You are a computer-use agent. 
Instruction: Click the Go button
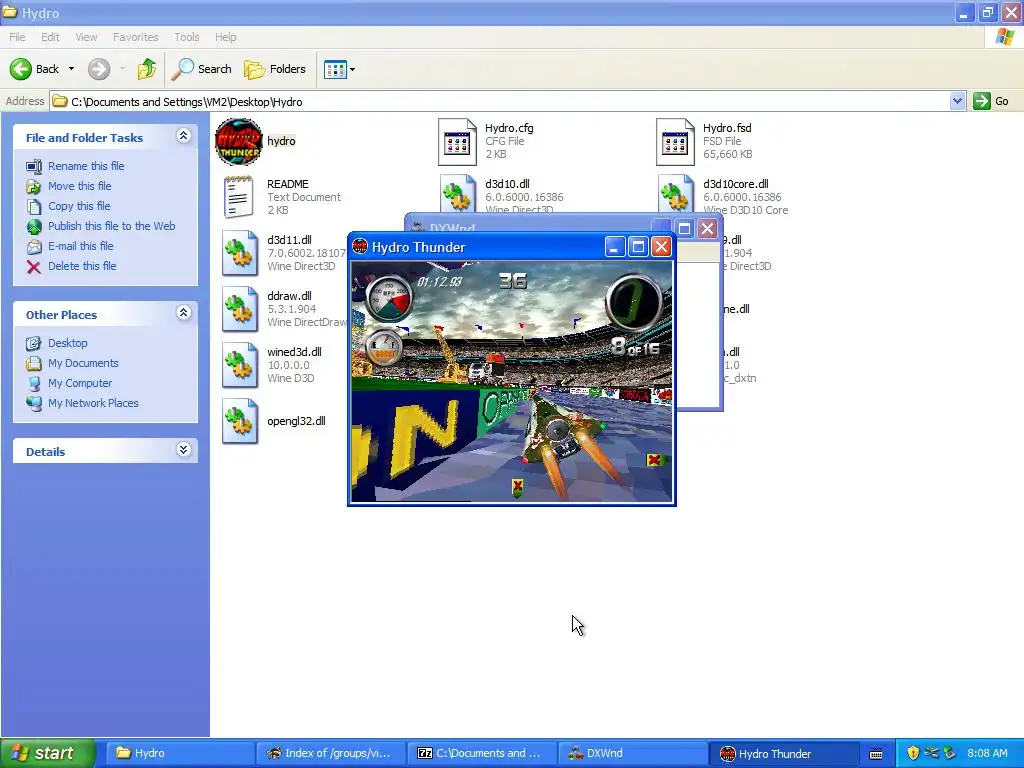(x=991, y=101)
